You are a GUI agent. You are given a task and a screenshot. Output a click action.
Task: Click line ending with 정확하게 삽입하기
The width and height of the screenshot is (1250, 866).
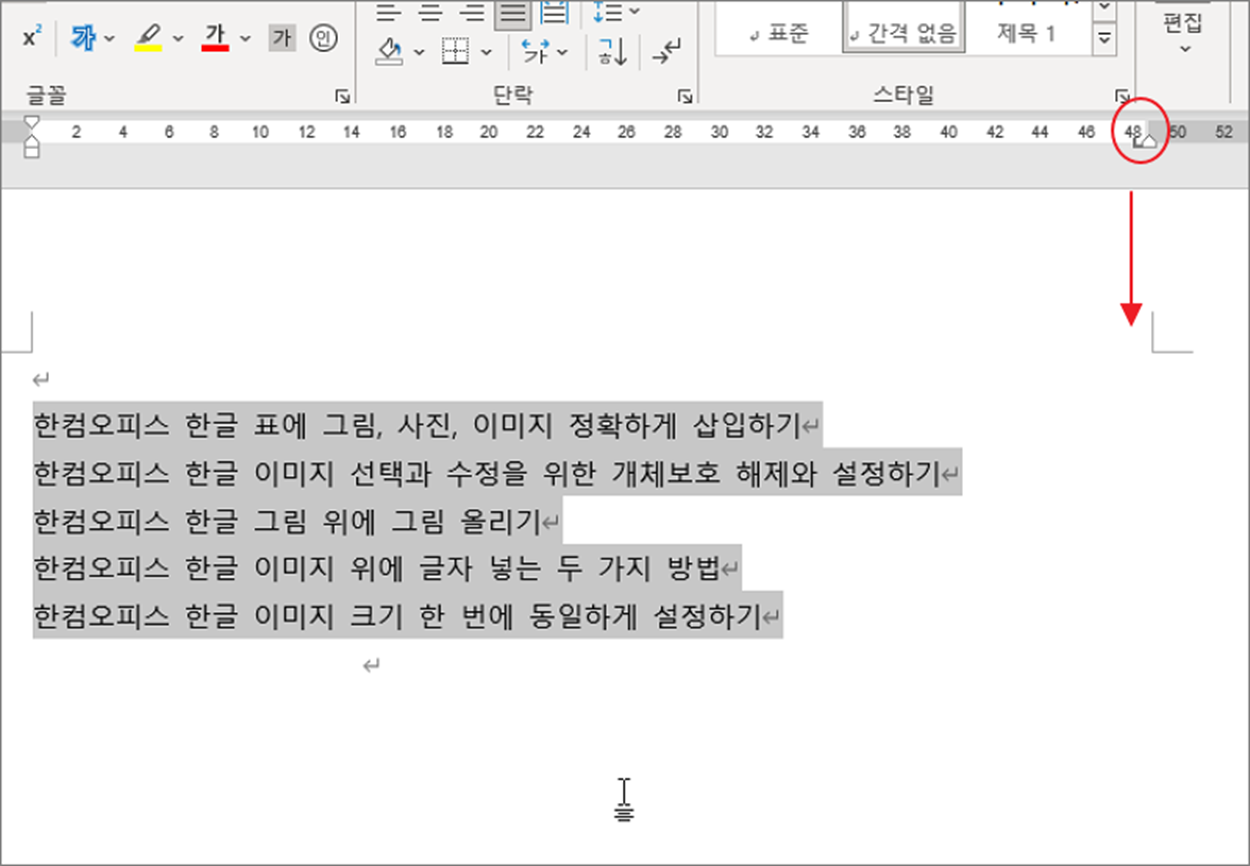(428, 427)
